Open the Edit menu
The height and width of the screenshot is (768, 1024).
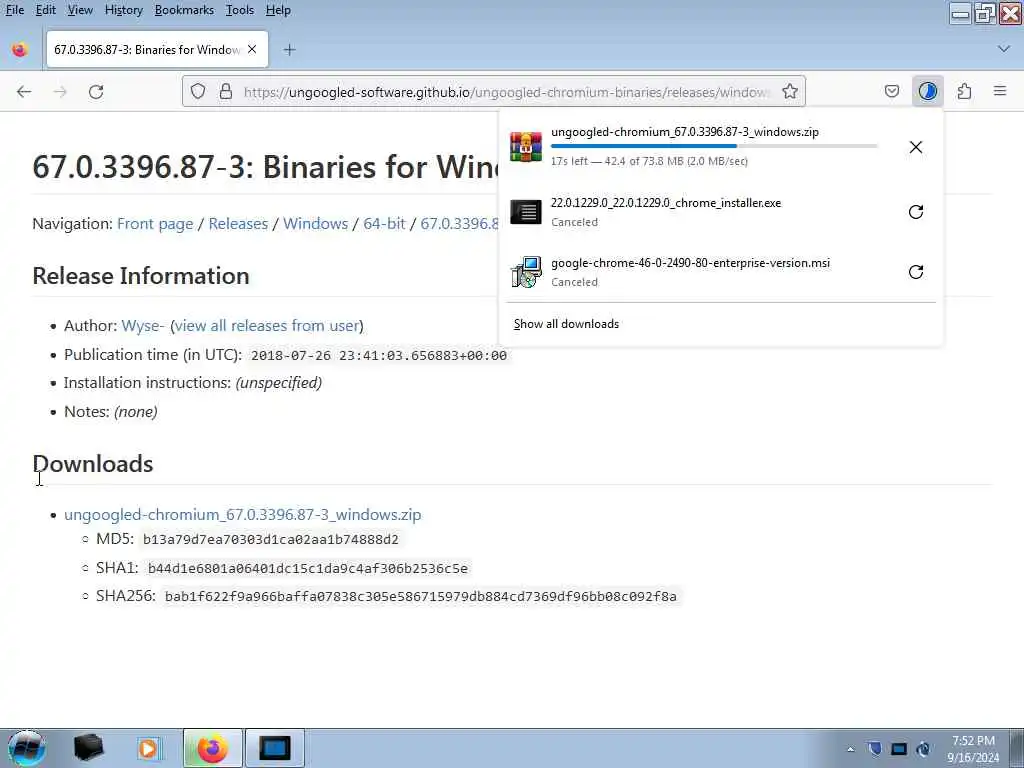(x=46, y=10)
